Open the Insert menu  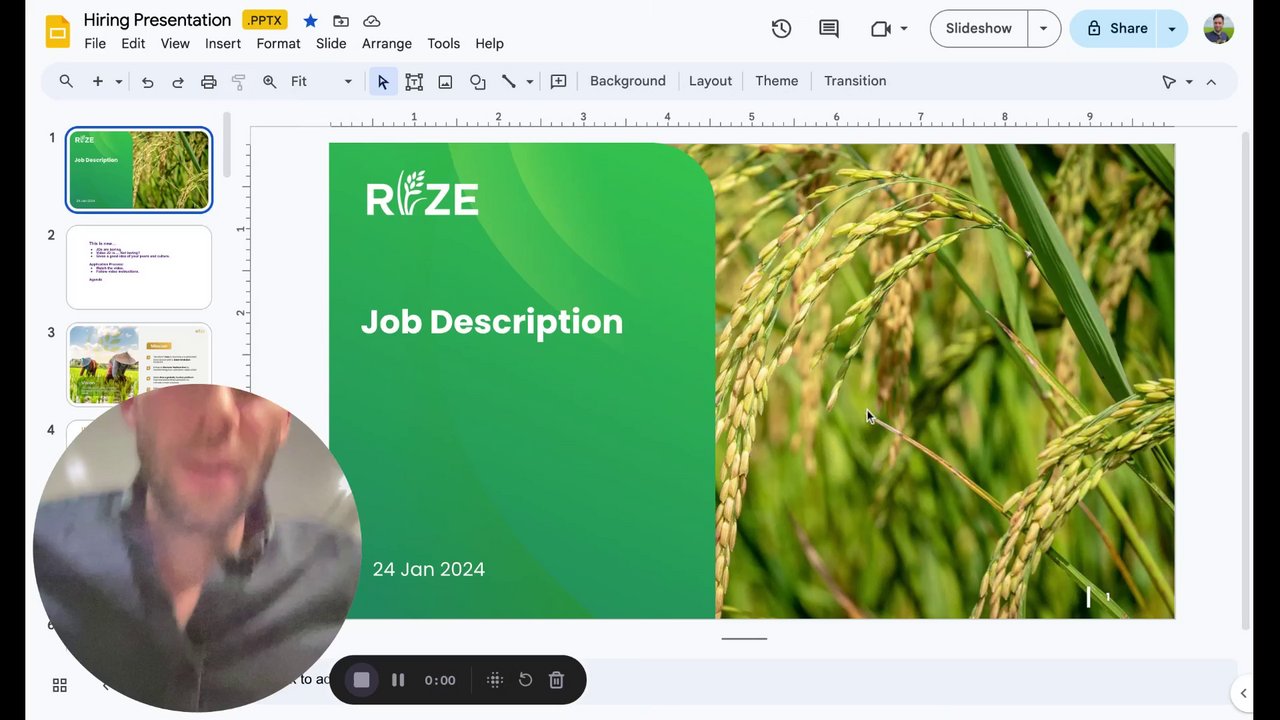(223, 44)
